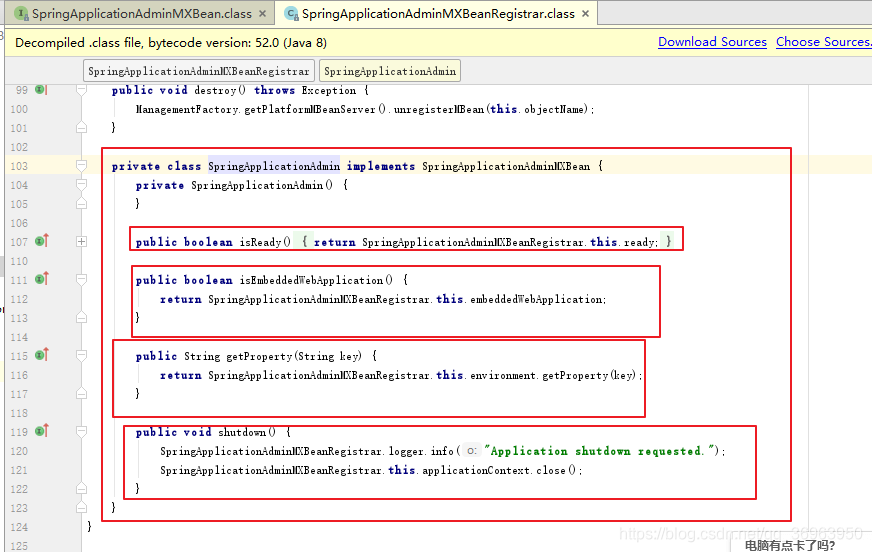Image resolution: width=872 pixels, height=552 pixels.
Task: Click implements gutter icon on line 119
Action: 42,431
